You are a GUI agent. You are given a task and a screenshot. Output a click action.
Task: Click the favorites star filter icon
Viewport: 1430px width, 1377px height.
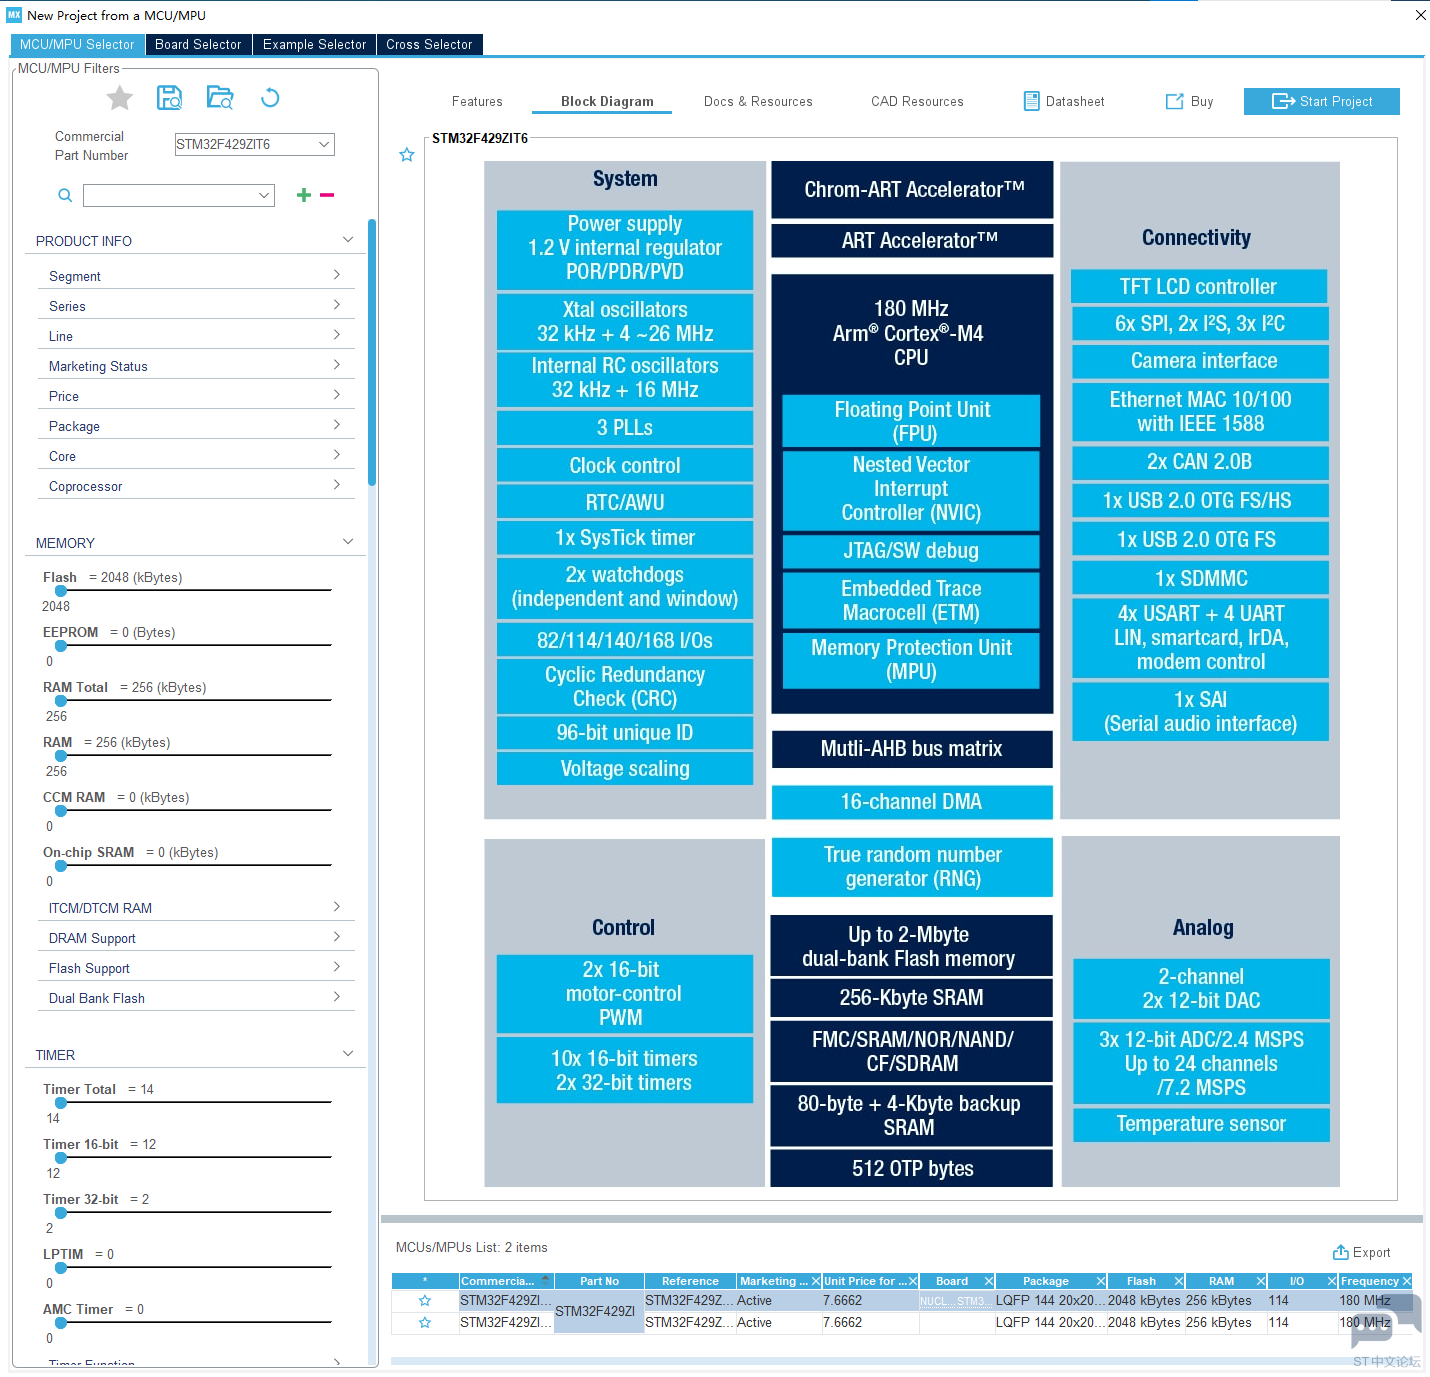tap(120, 98)
